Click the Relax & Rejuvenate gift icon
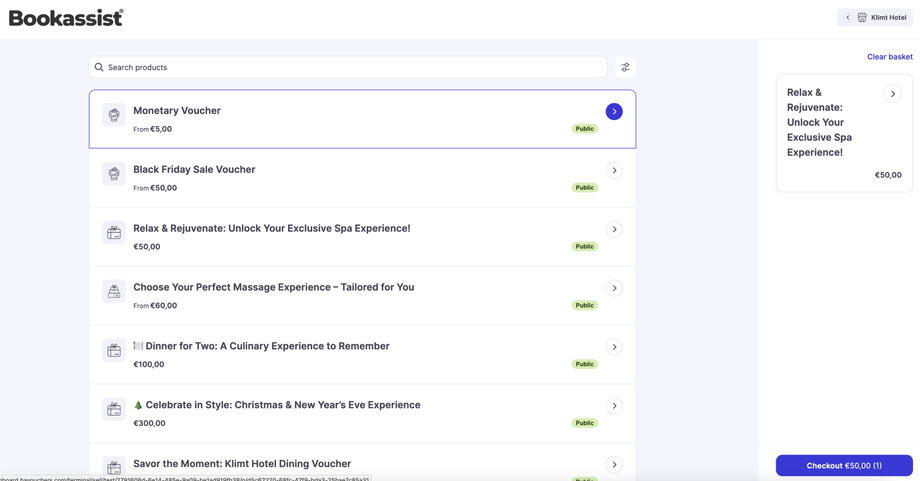Screen dimensions: 920x481 [x=114, y=233]
